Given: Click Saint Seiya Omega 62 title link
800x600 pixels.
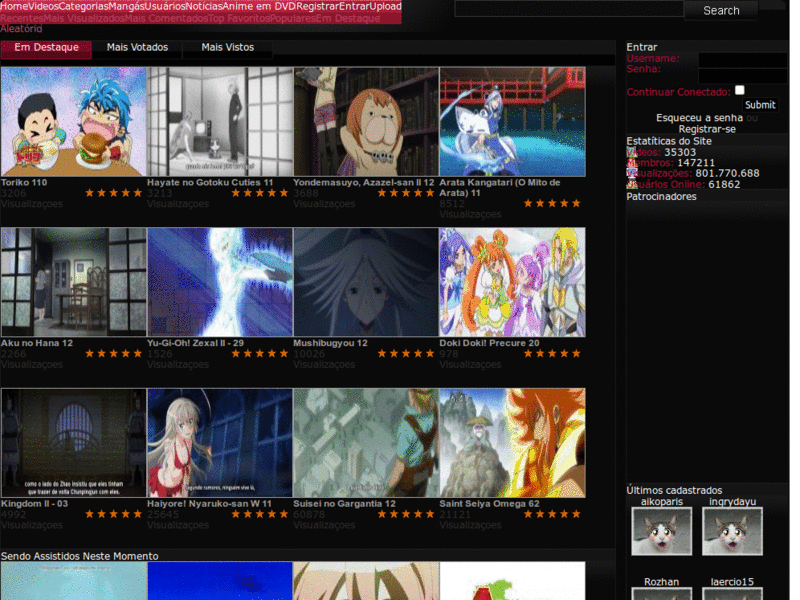Looking at the screenshot, I should tap(489, 504).
